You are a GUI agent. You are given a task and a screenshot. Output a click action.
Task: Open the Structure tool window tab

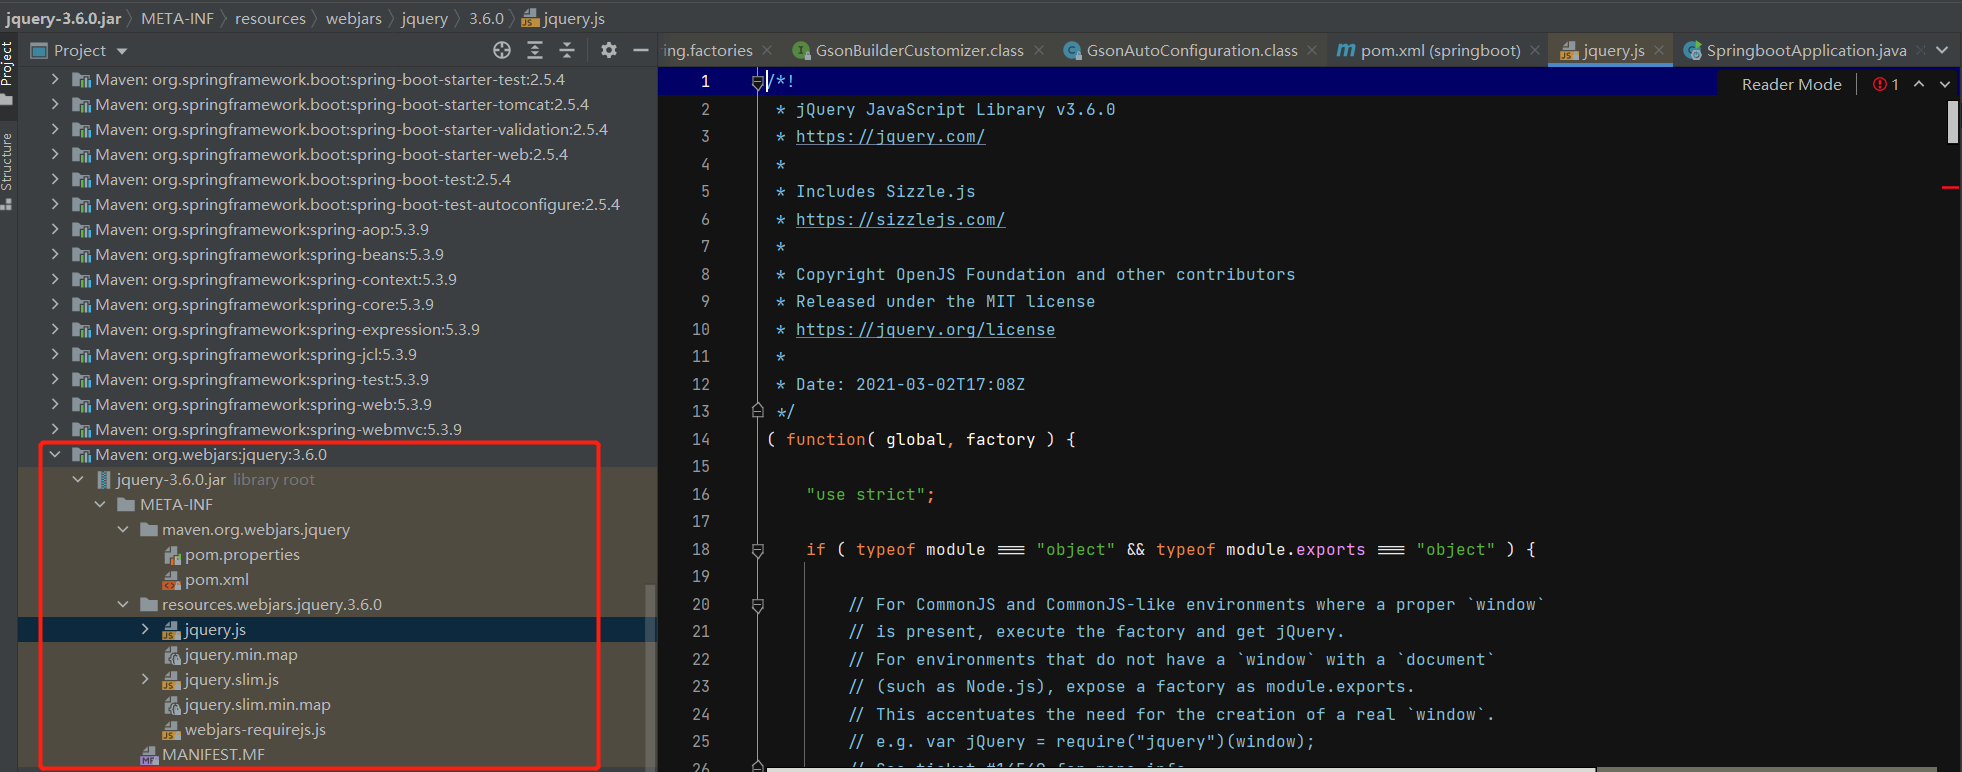point(7,170)
